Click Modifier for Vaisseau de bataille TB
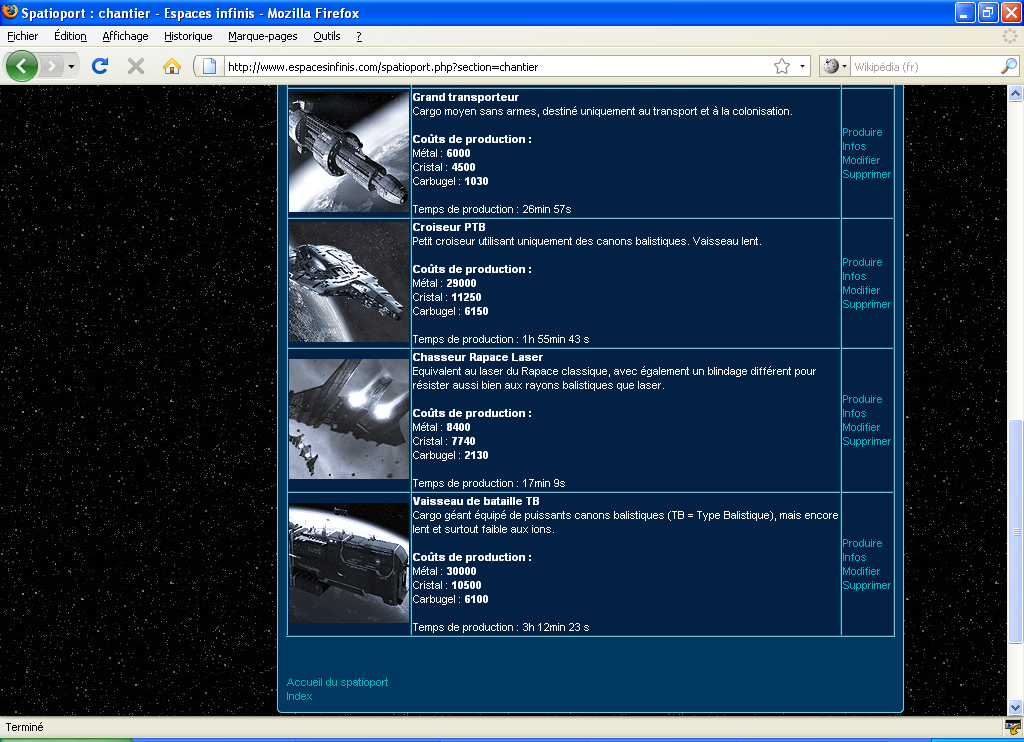The width and height of the screenshot is (1024, 742). pos(861,571)
